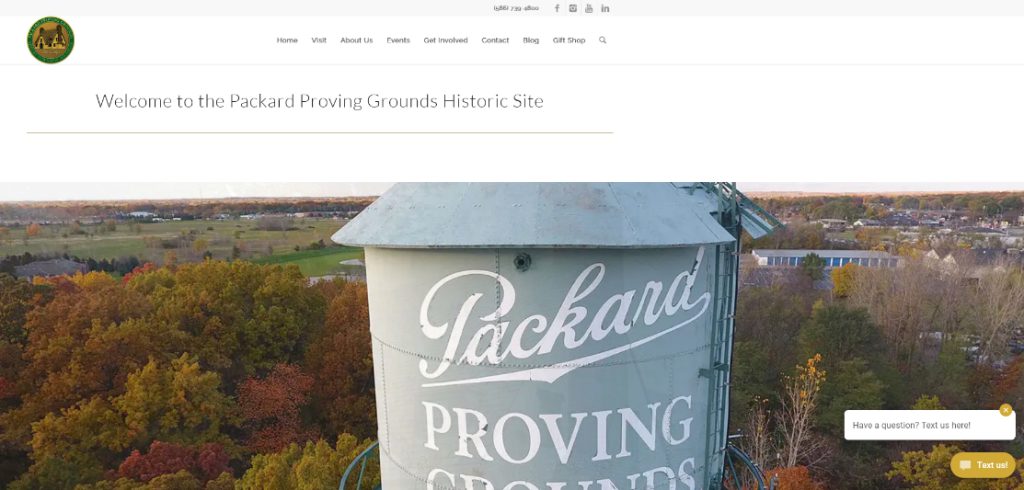
Task: Go to the Contact page
Action: pos(495,41)
